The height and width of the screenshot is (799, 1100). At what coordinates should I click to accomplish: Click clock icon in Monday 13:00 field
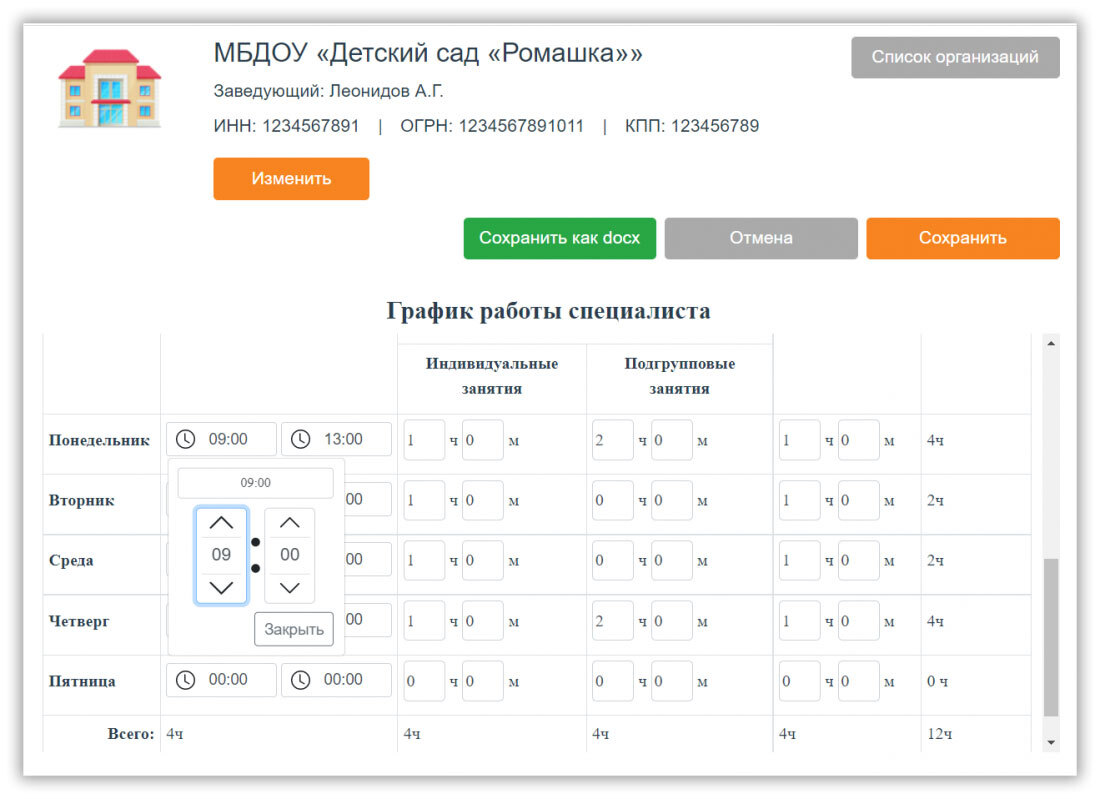tap(301, 440)
